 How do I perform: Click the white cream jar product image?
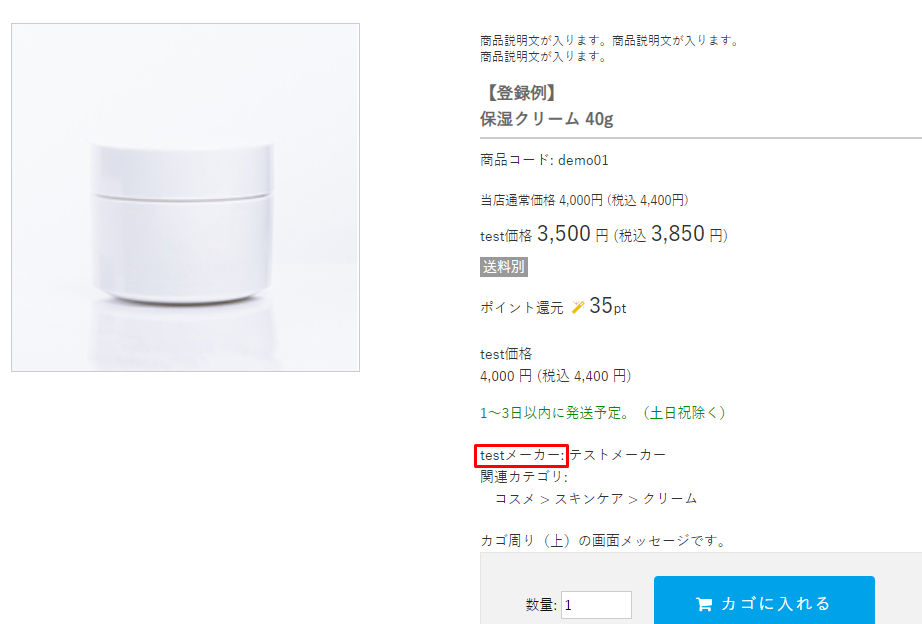pos(185,198)
